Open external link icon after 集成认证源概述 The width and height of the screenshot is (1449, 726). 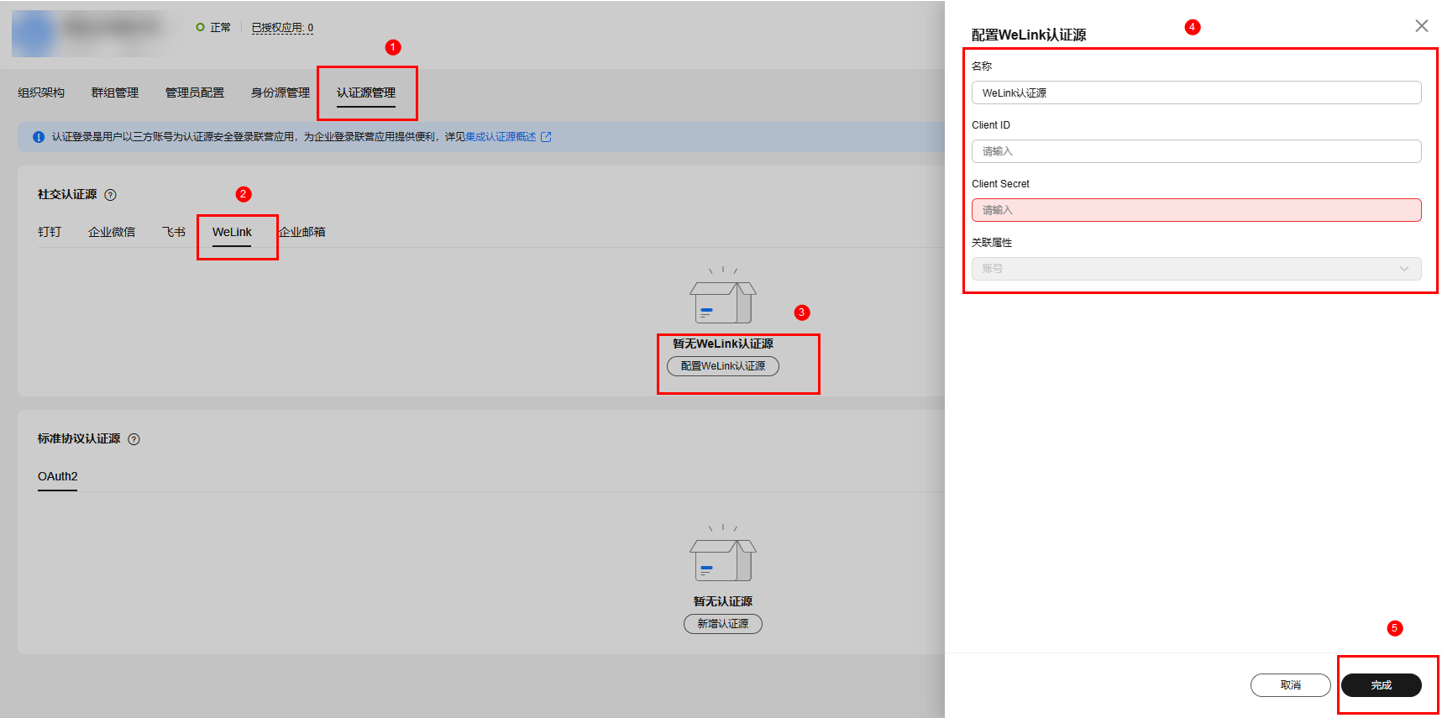[x=546, y=137]
